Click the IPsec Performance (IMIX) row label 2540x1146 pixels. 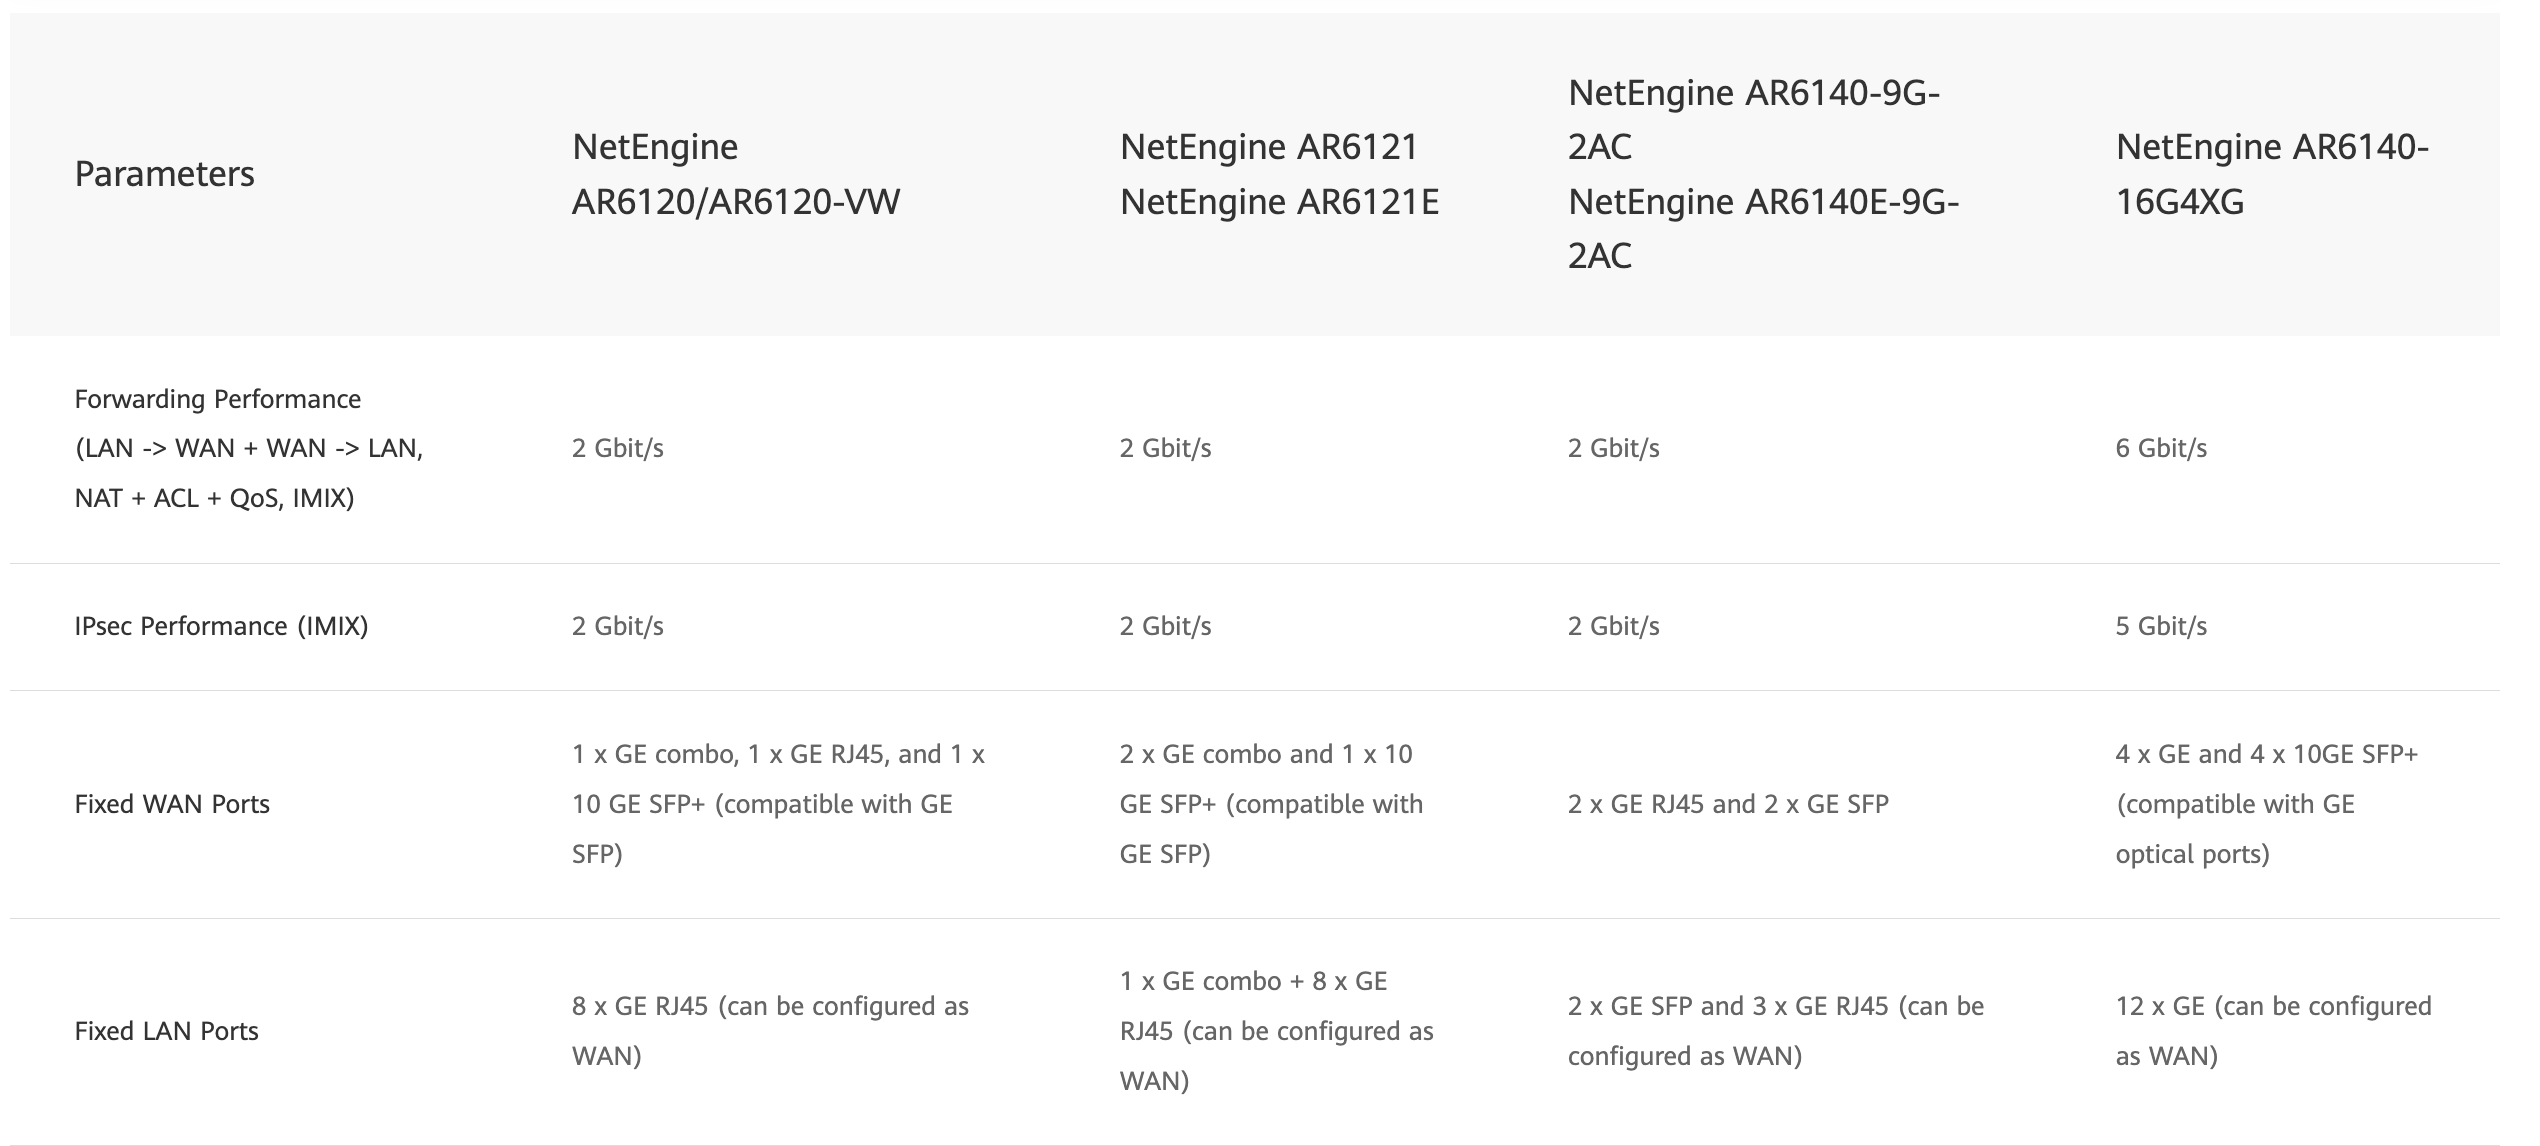pyautogui.click(x=221, y=626)
